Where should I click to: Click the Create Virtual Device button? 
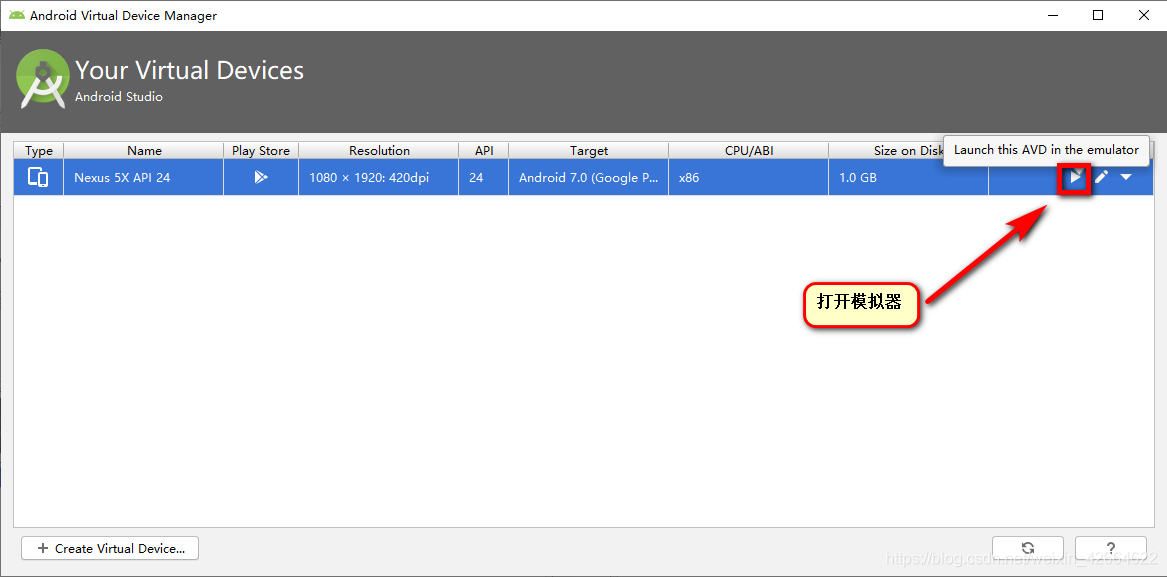[x=110, y=548]
